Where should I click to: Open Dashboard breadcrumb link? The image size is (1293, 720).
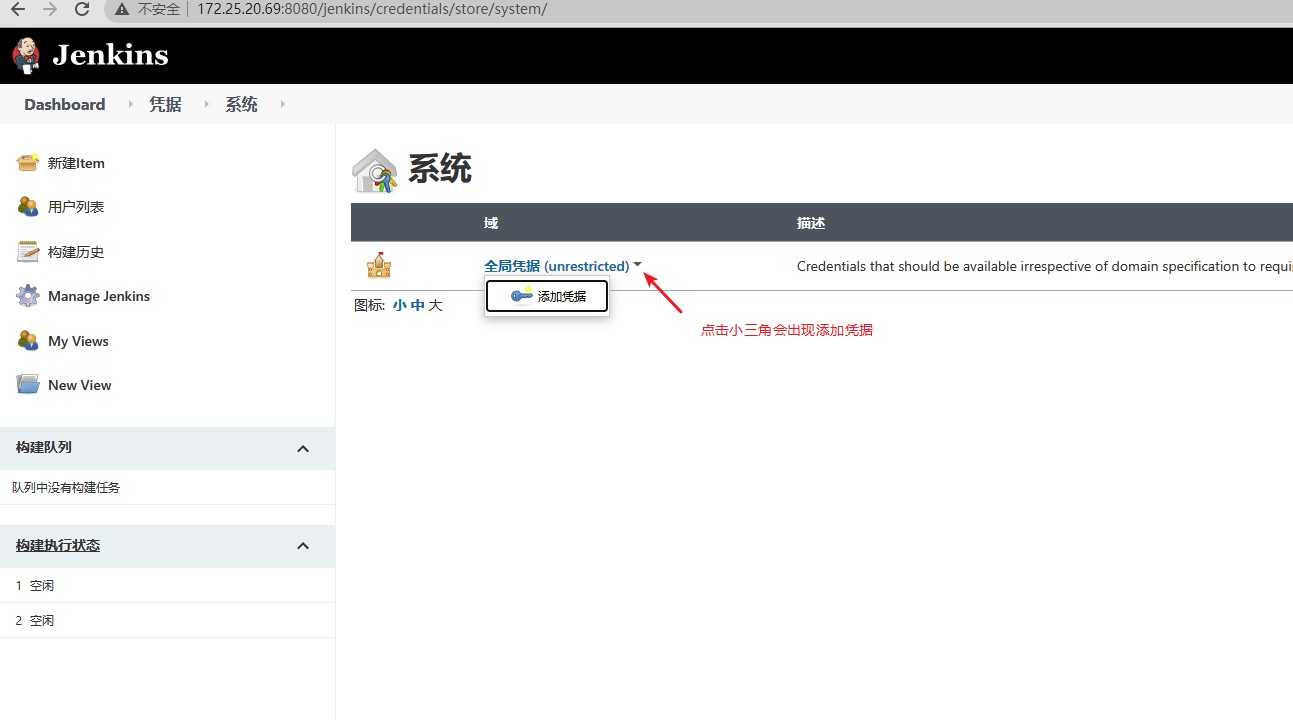pos(65,104)
